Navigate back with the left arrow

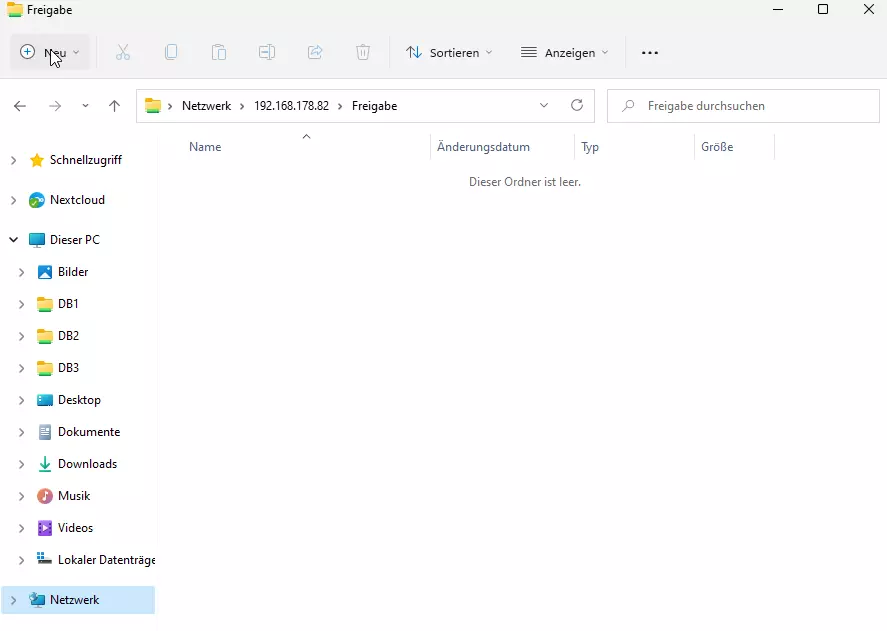(x=20, y=106)
